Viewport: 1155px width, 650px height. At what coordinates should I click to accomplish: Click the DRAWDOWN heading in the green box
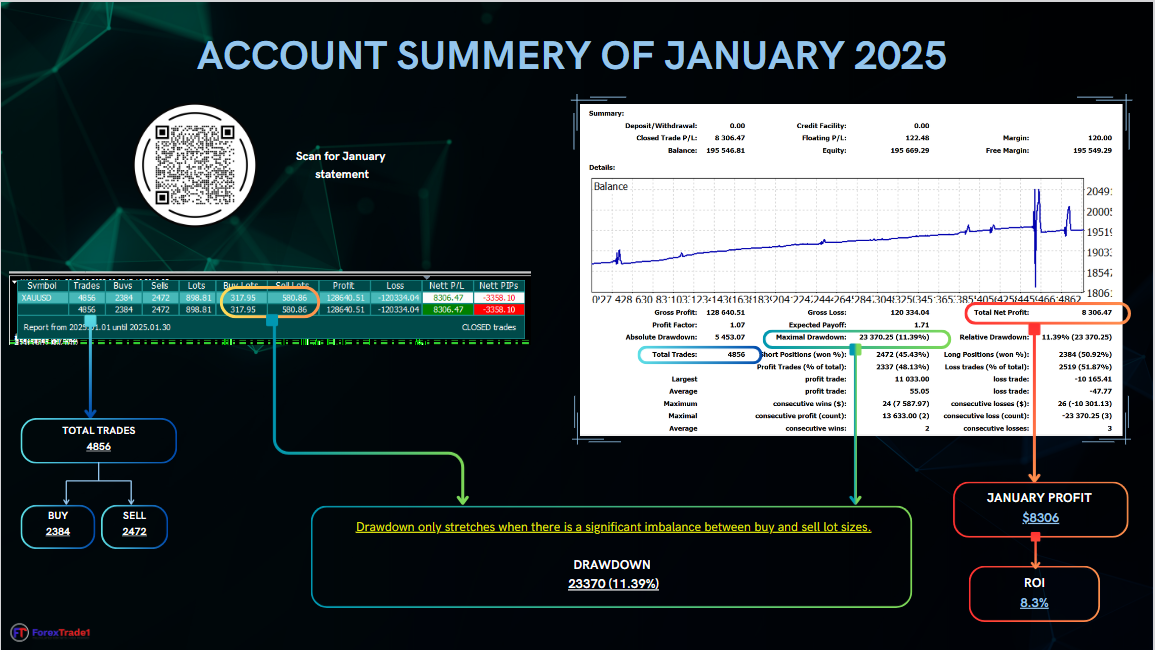(612, 565)
